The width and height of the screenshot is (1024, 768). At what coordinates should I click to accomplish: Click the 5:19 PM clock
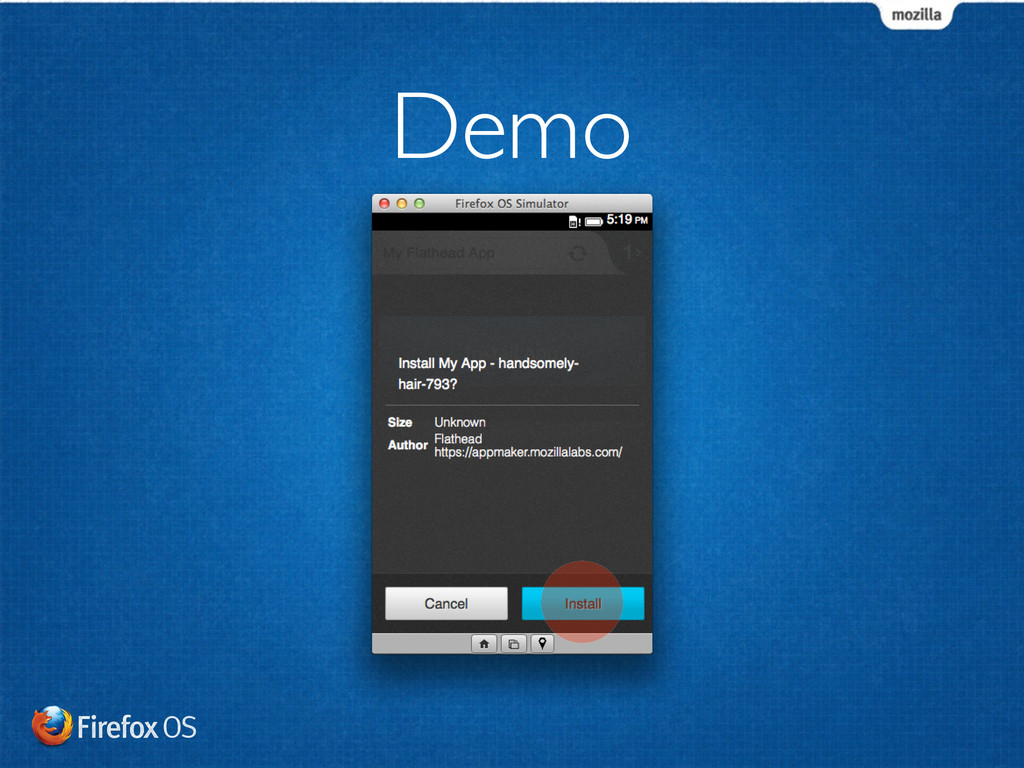[627, 220]
